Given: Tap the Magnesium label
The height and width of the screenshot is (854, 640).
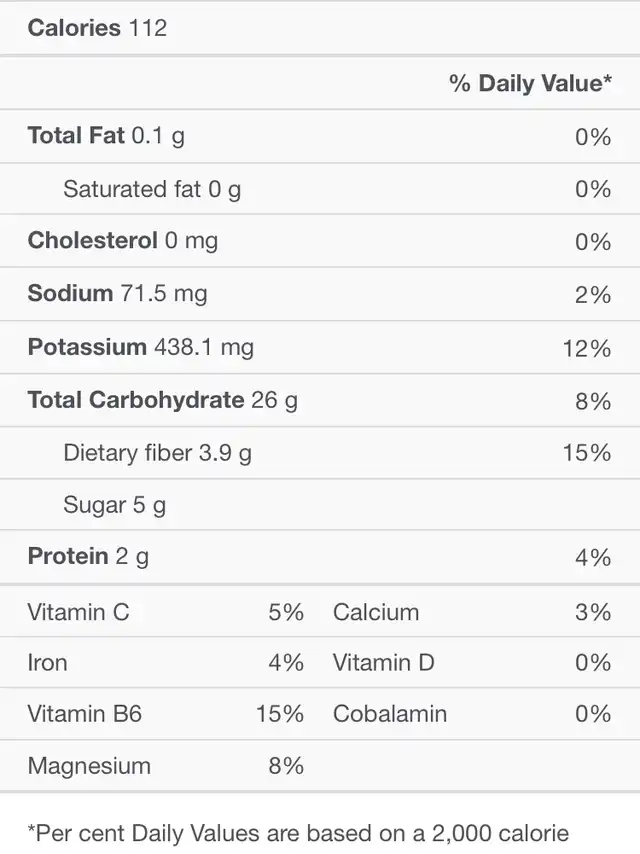Looking at the screenshot, I should pos(89,766).
